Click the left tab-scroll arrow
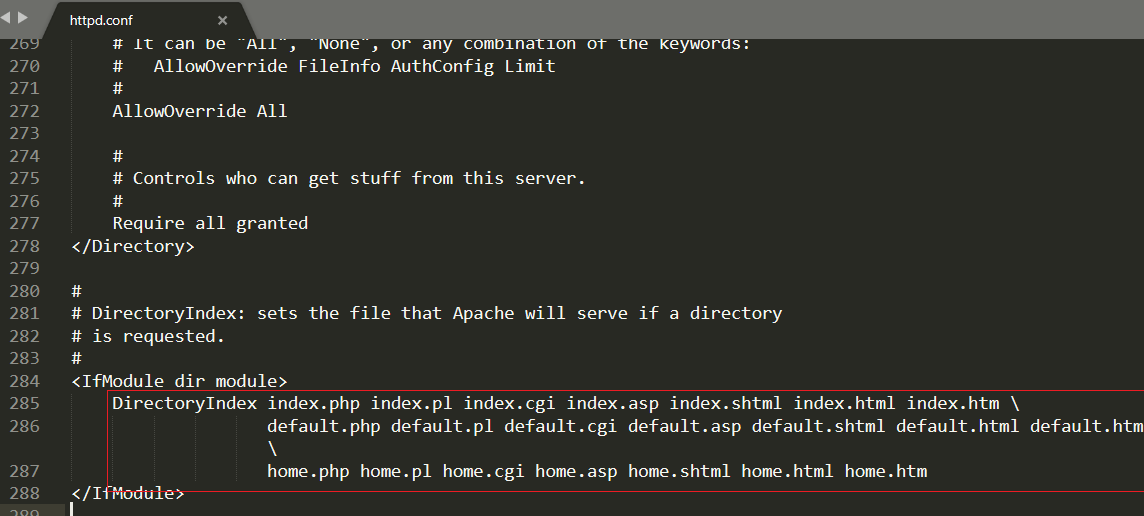This screenshot has width=1144, height=516. 6,18
